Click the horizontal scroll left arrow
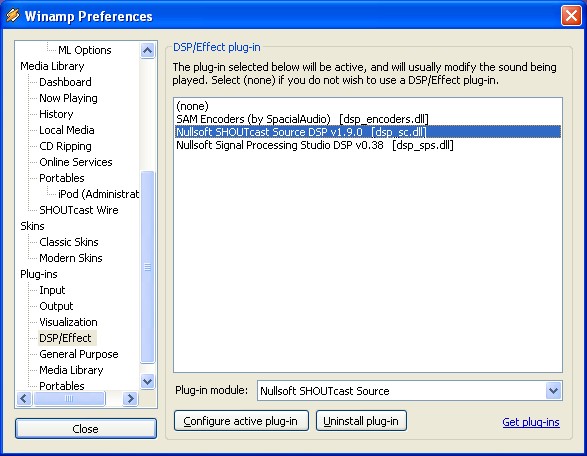The image size is (587, 456). point(24,398)
